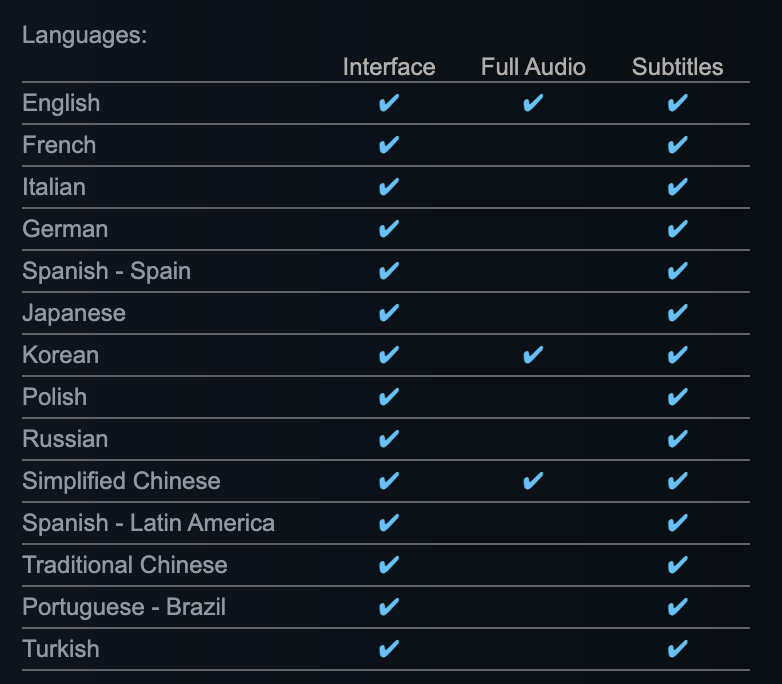Click Simplified Chinese Full Audio checkmark
This screenshot has height=684, width=782.
533,481
